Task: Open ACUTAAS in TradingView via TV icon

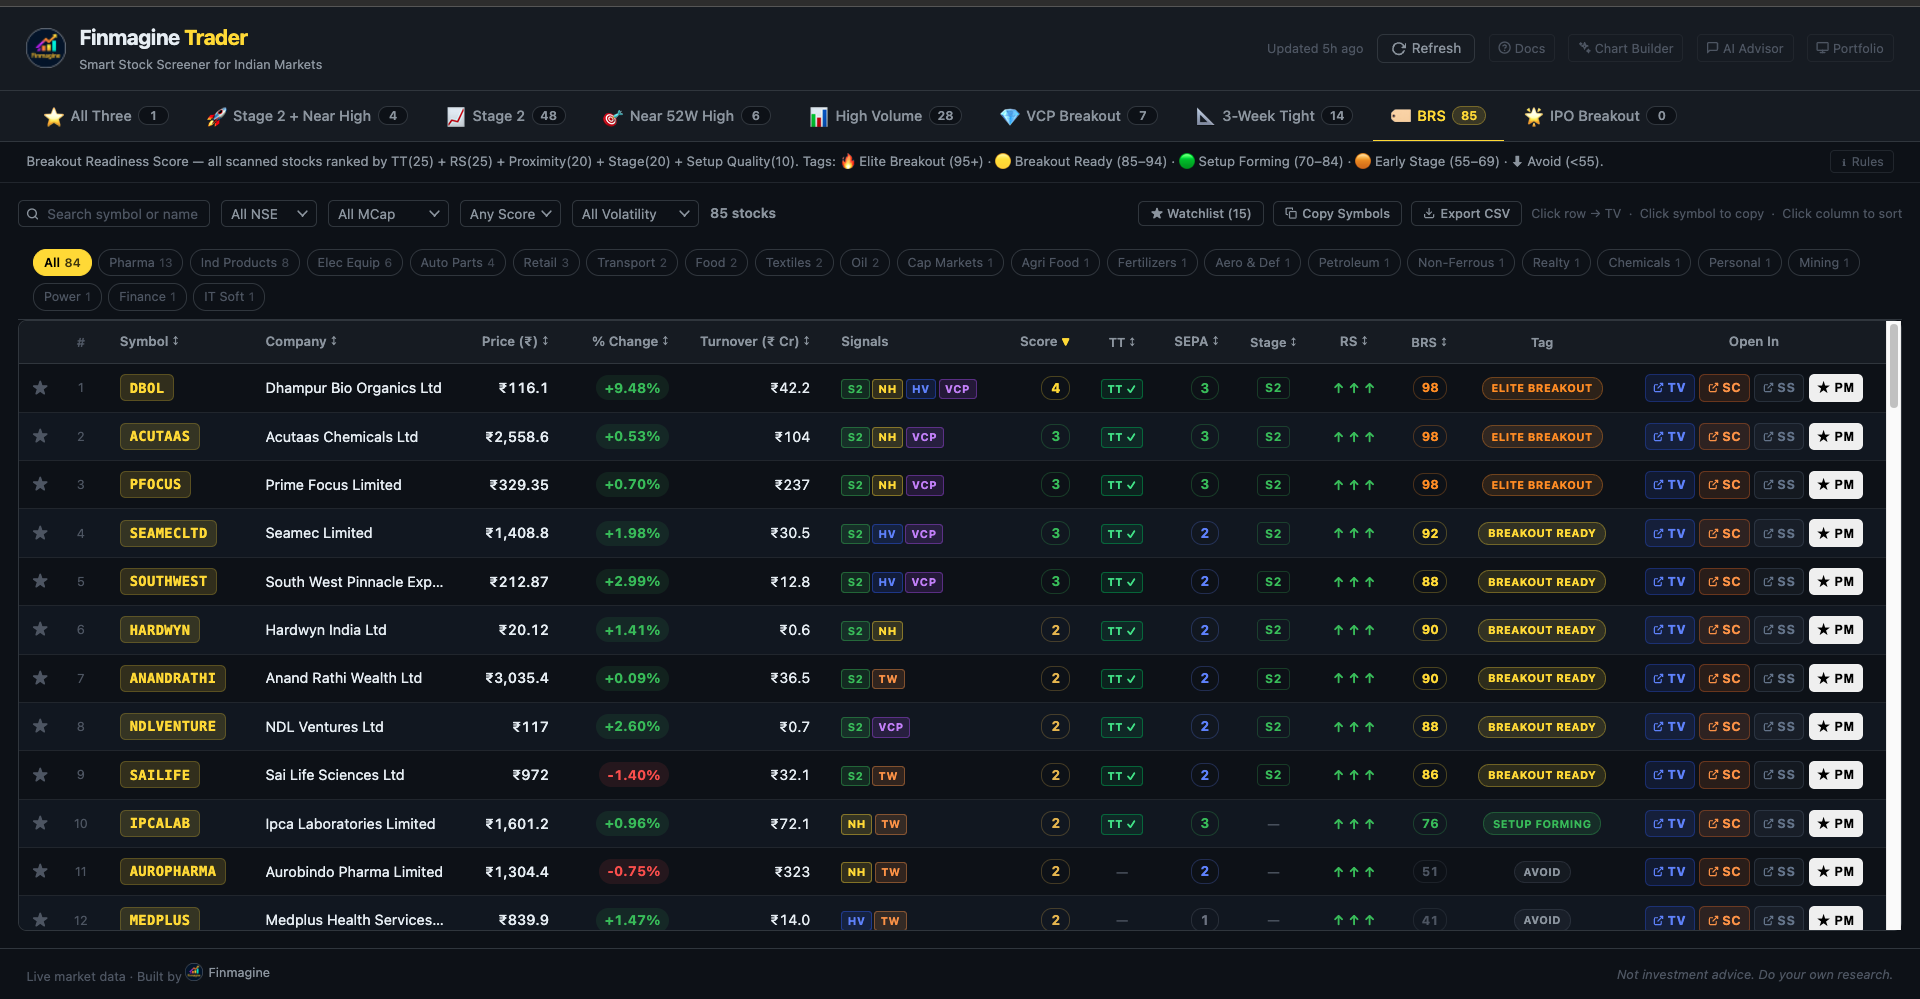Action: (1670, 437)
